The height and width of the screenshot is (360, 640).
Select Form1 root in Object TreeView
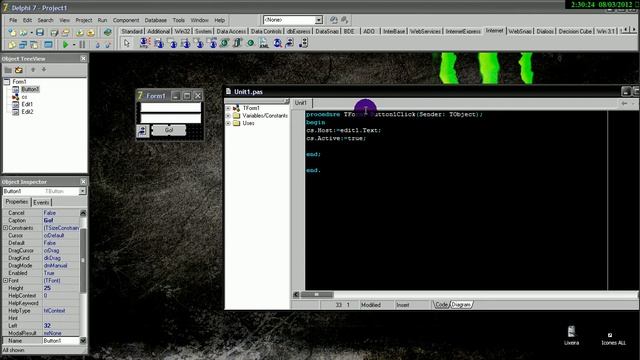19,82
